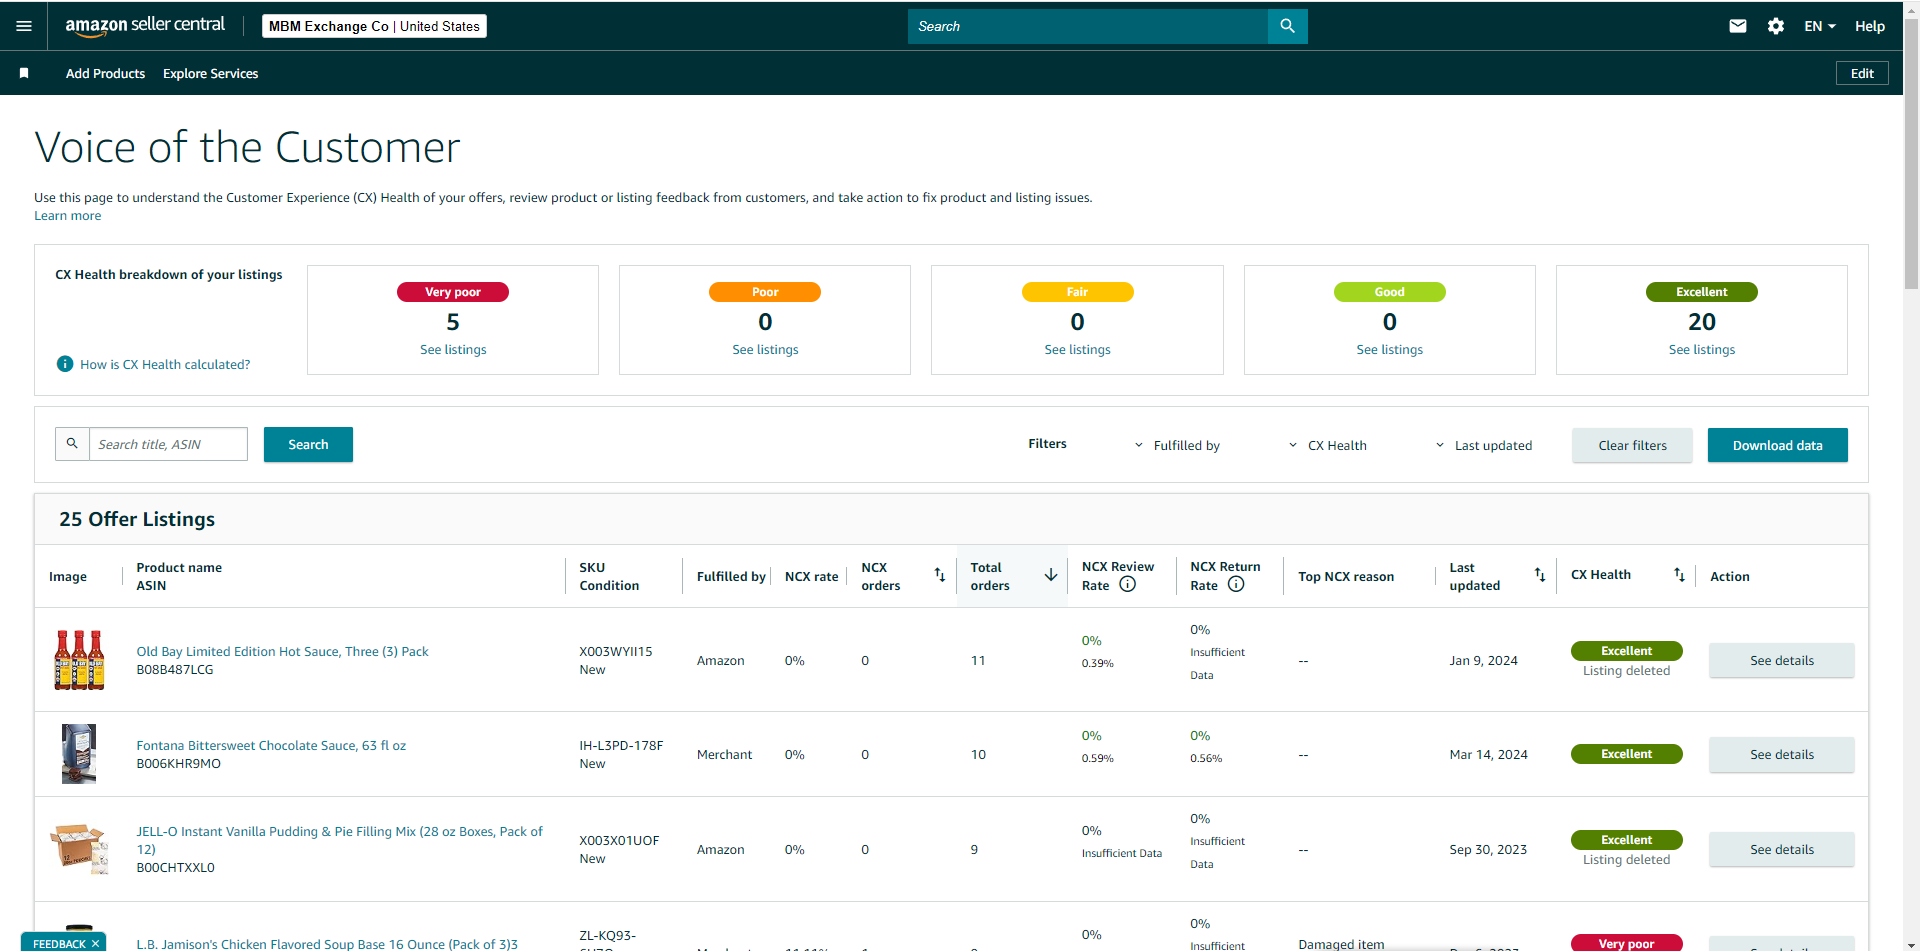Expand the CX Health filter dropdown

tap(1327, 445)
